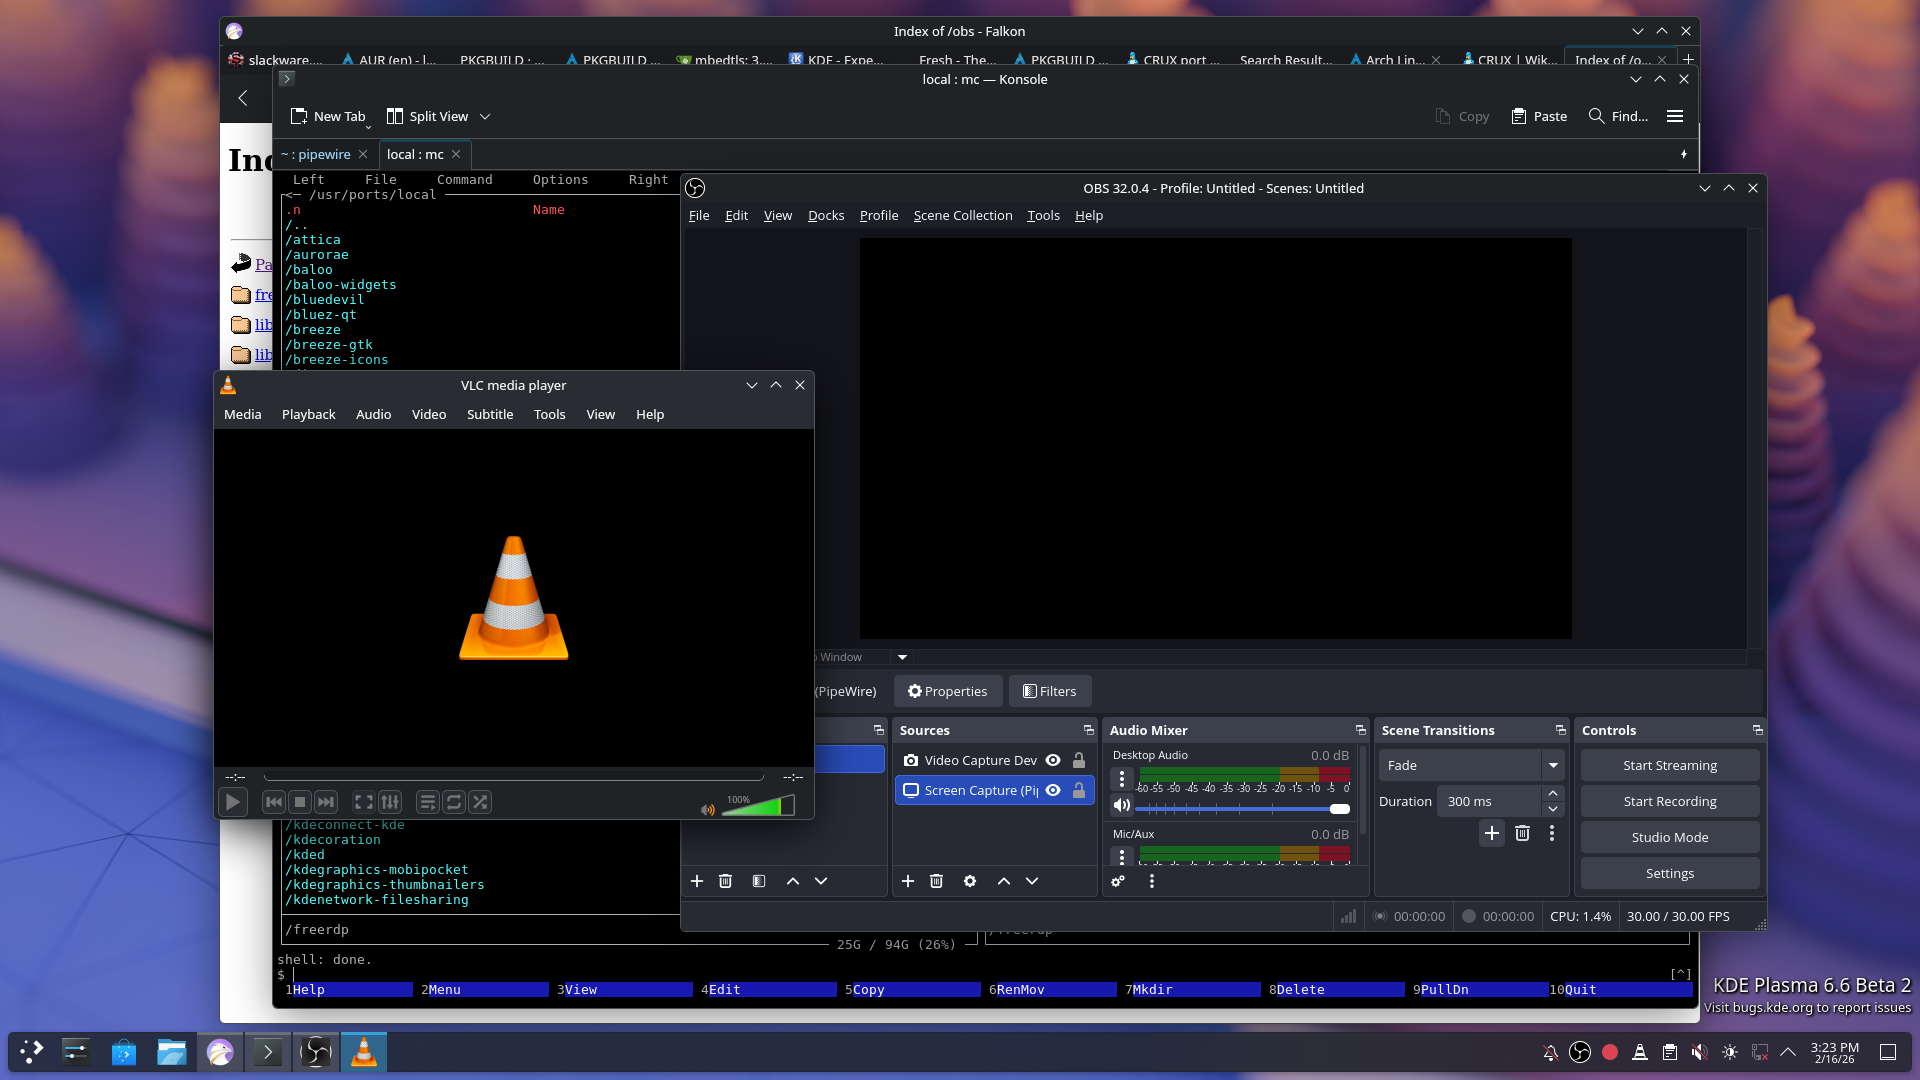Click VLC loop/repeat icon

[454, 802]
